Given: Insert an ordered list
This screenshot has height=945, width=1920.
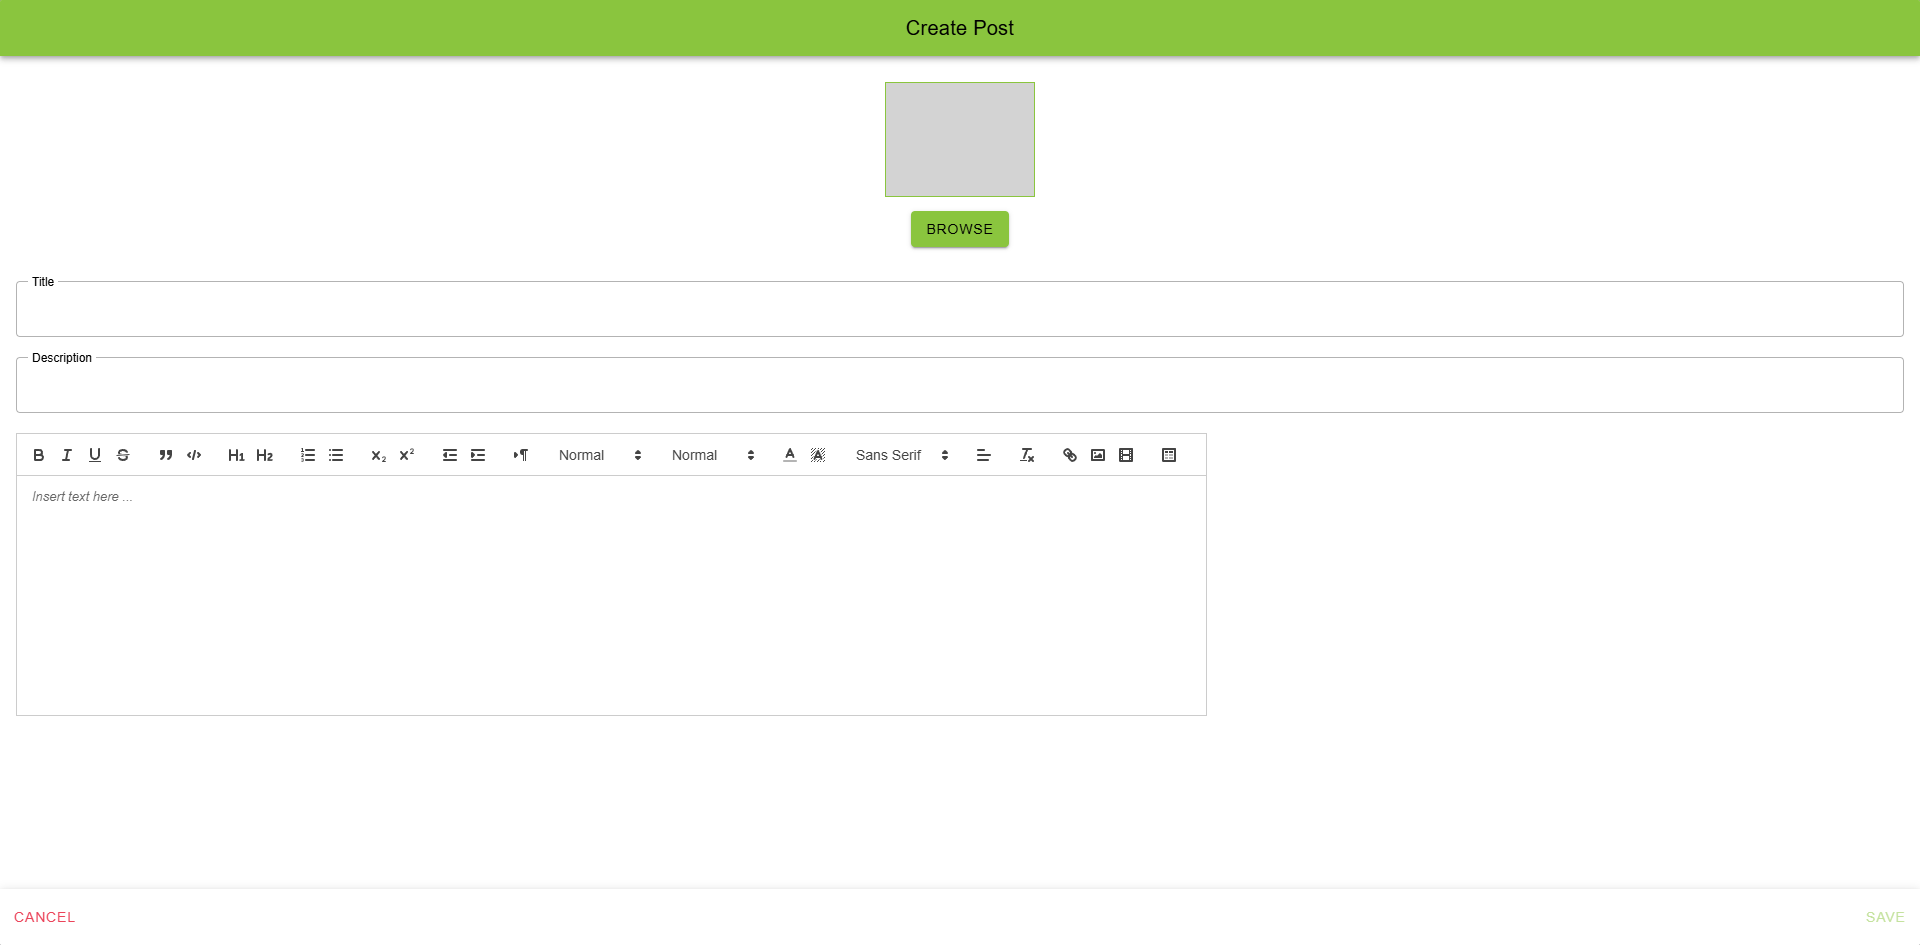Looking at the screenshot, I should (307, 455).
